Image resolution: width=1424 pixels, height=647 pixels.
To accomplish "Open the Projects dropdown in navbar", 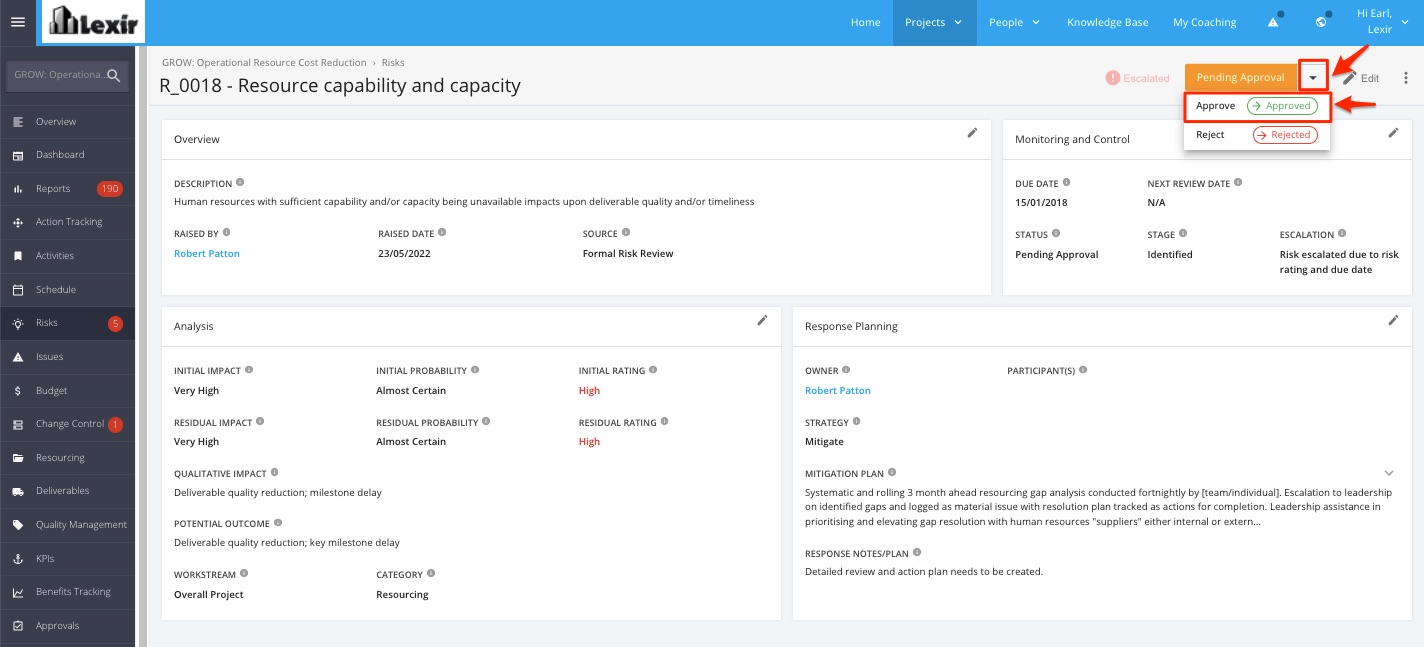I will tap(934, 22).
